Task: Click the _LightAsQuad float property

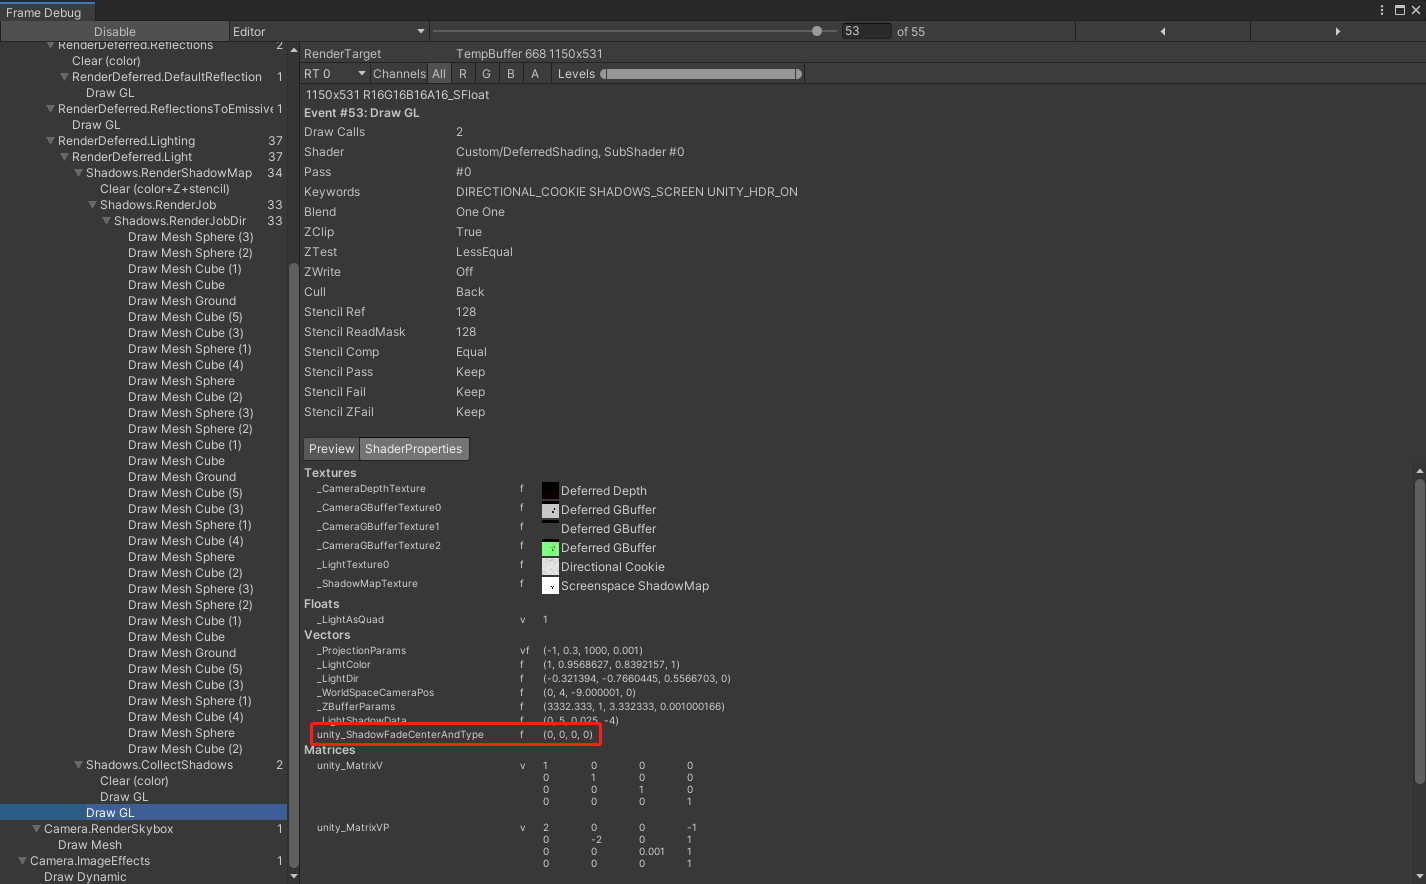Action: pyautogui.click(x=350, y=620)
